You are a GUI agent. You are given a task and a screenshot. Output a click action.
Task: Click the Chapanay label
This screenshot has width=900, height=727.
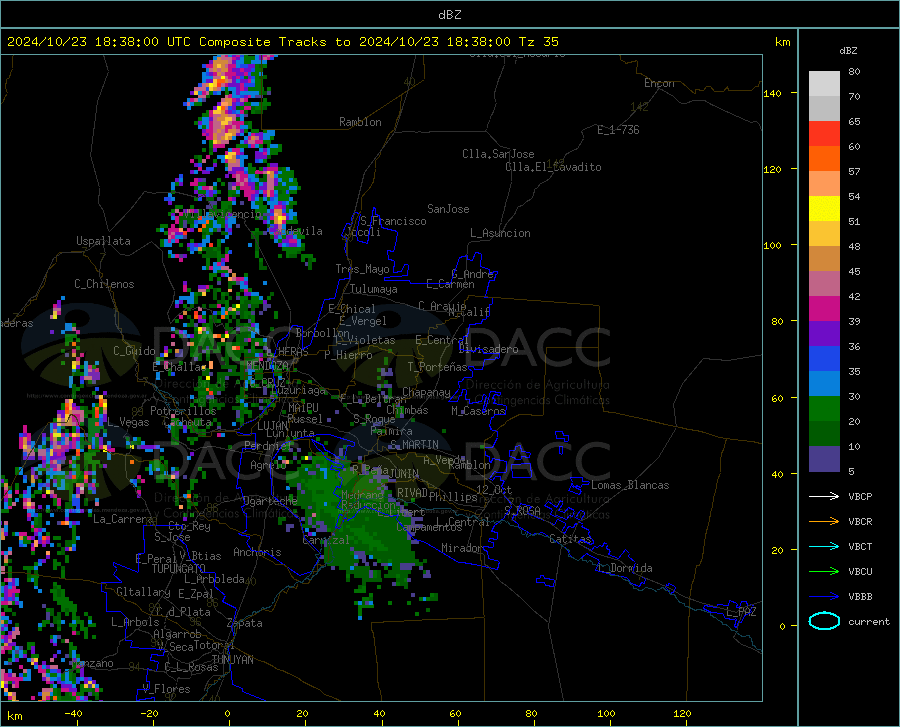(x=426, y=392)
